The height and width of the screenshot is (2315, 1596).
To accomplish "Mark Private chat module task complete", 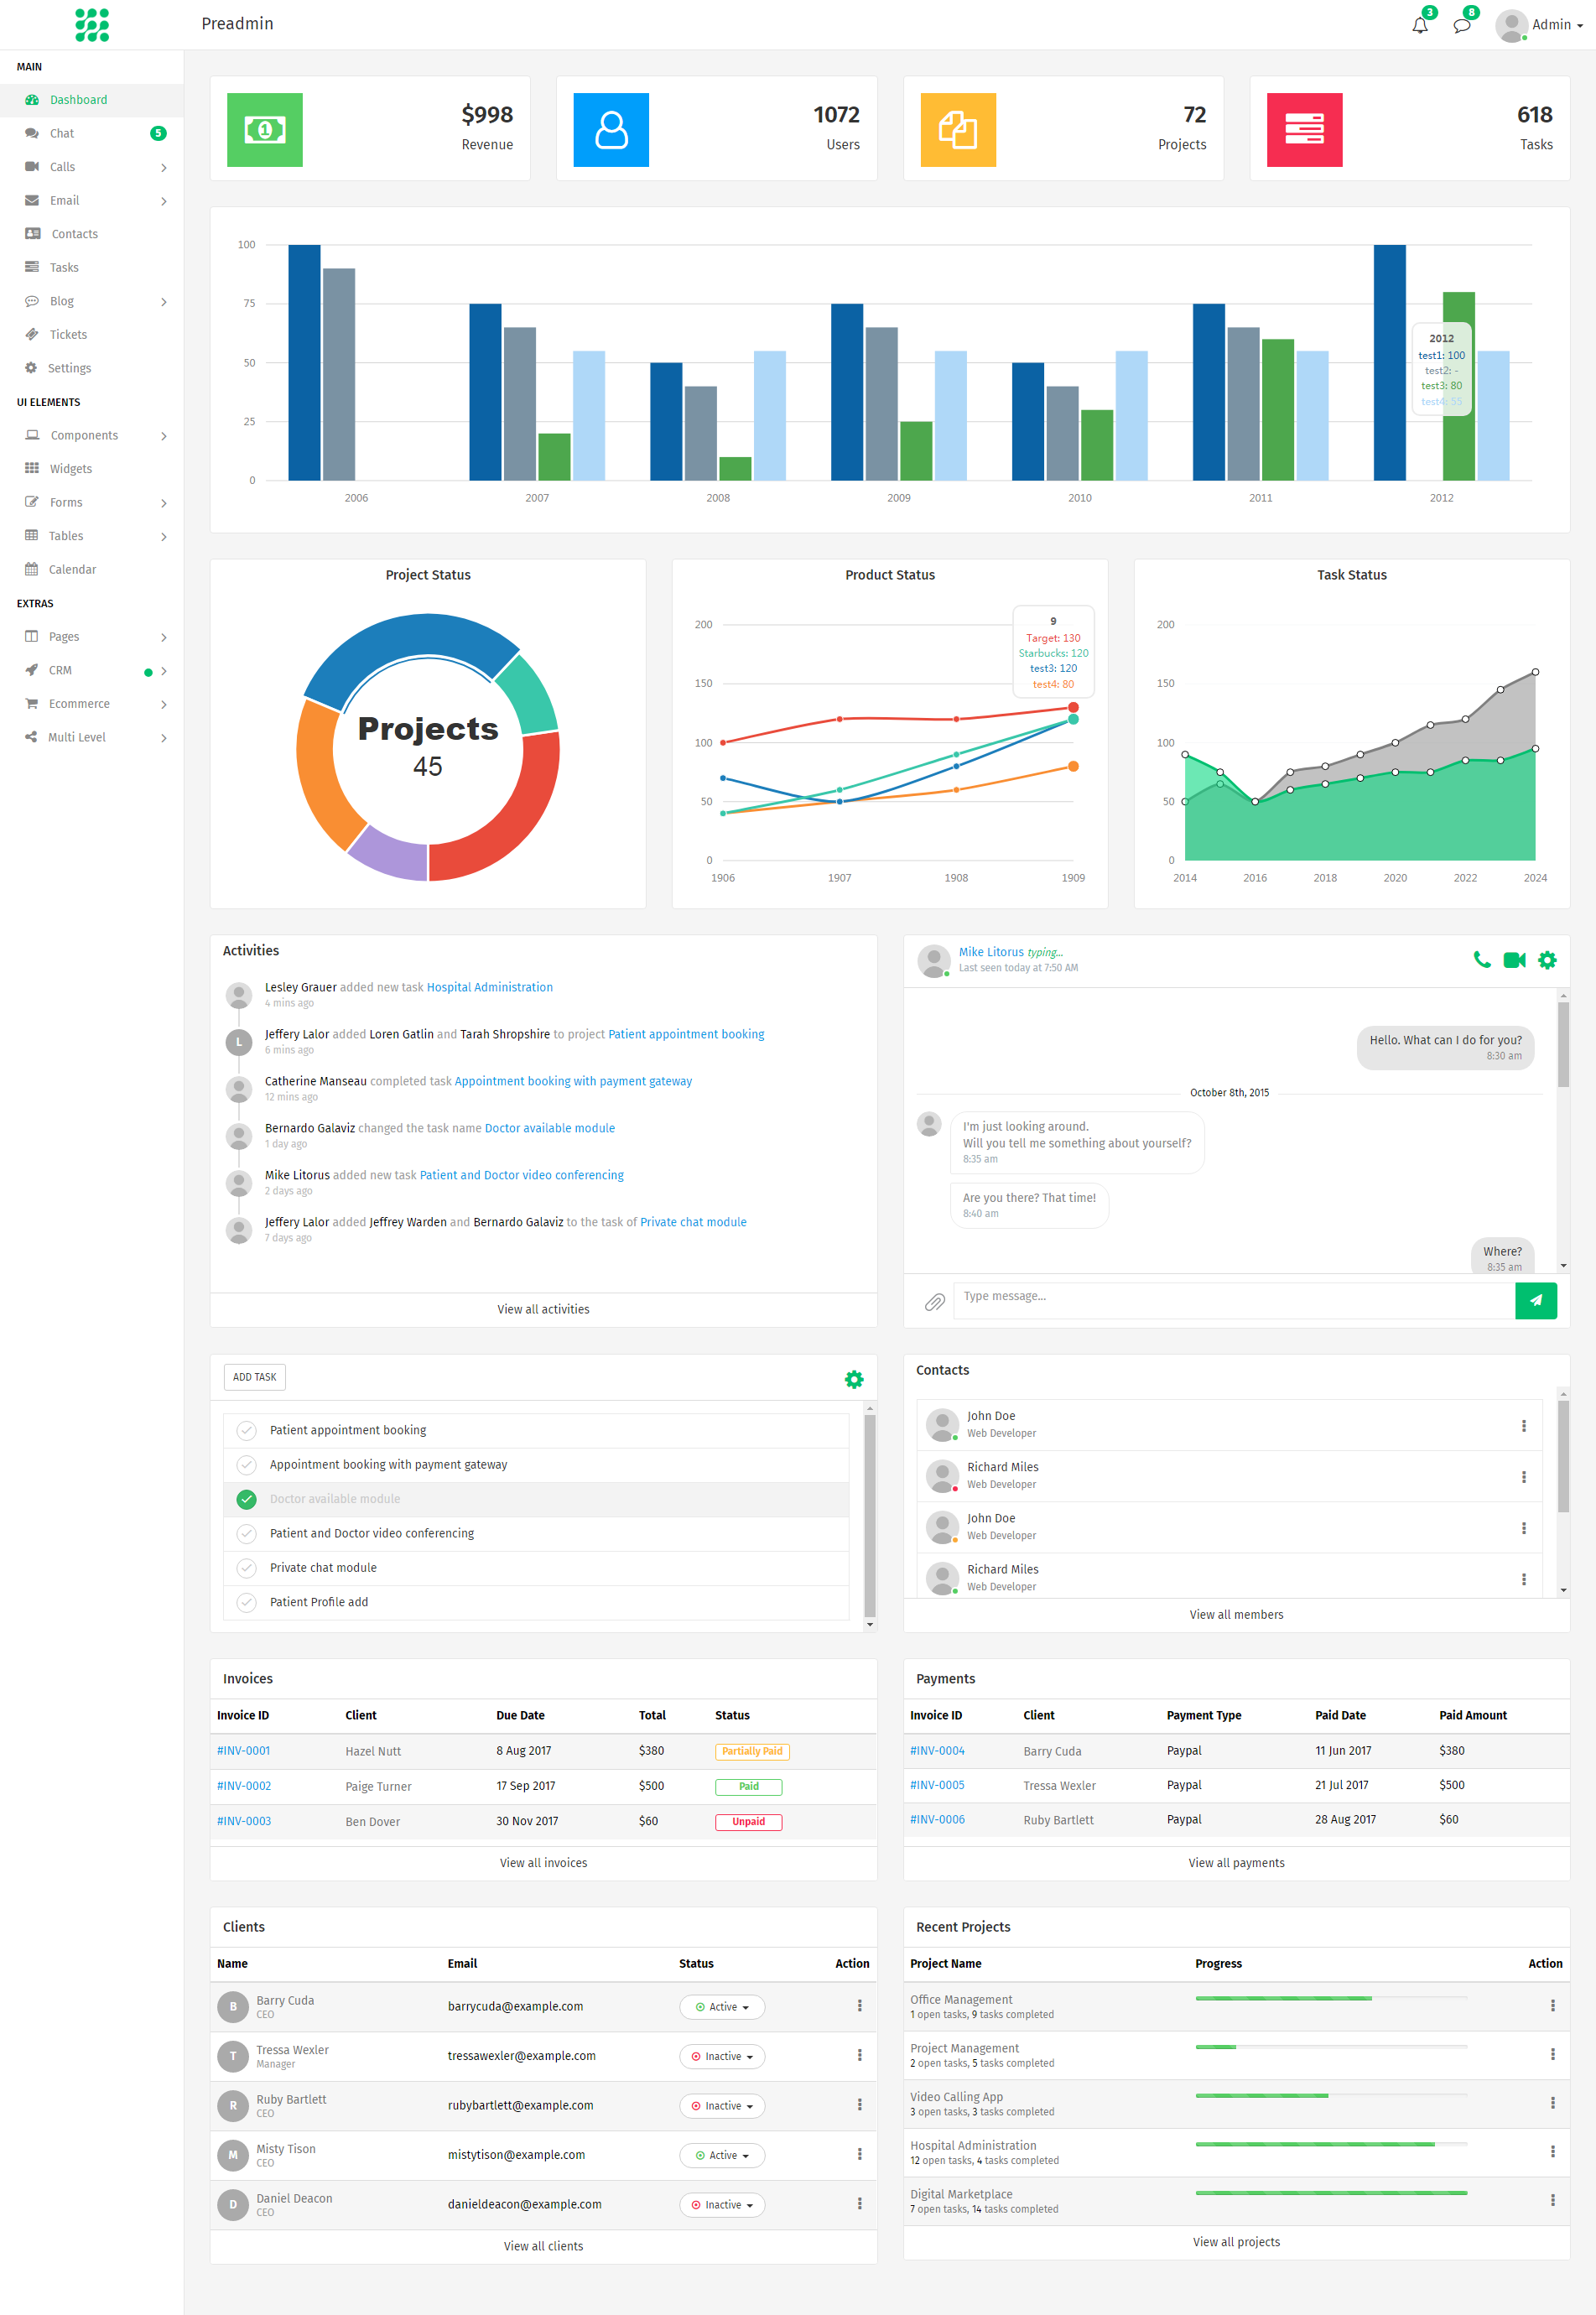I will tap(246, 1567).
